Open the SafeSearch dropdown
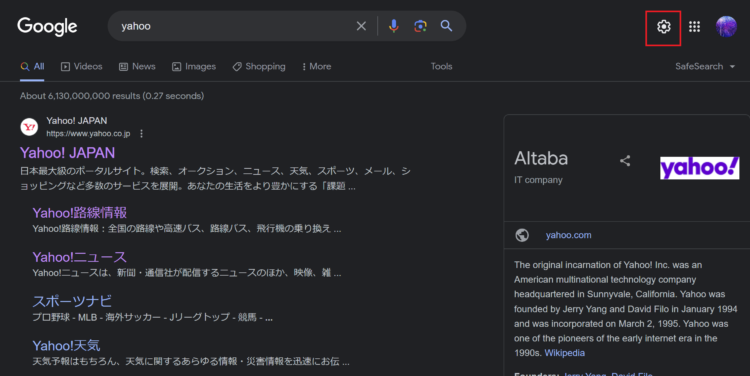750x376 pixels. pos(705,66)
